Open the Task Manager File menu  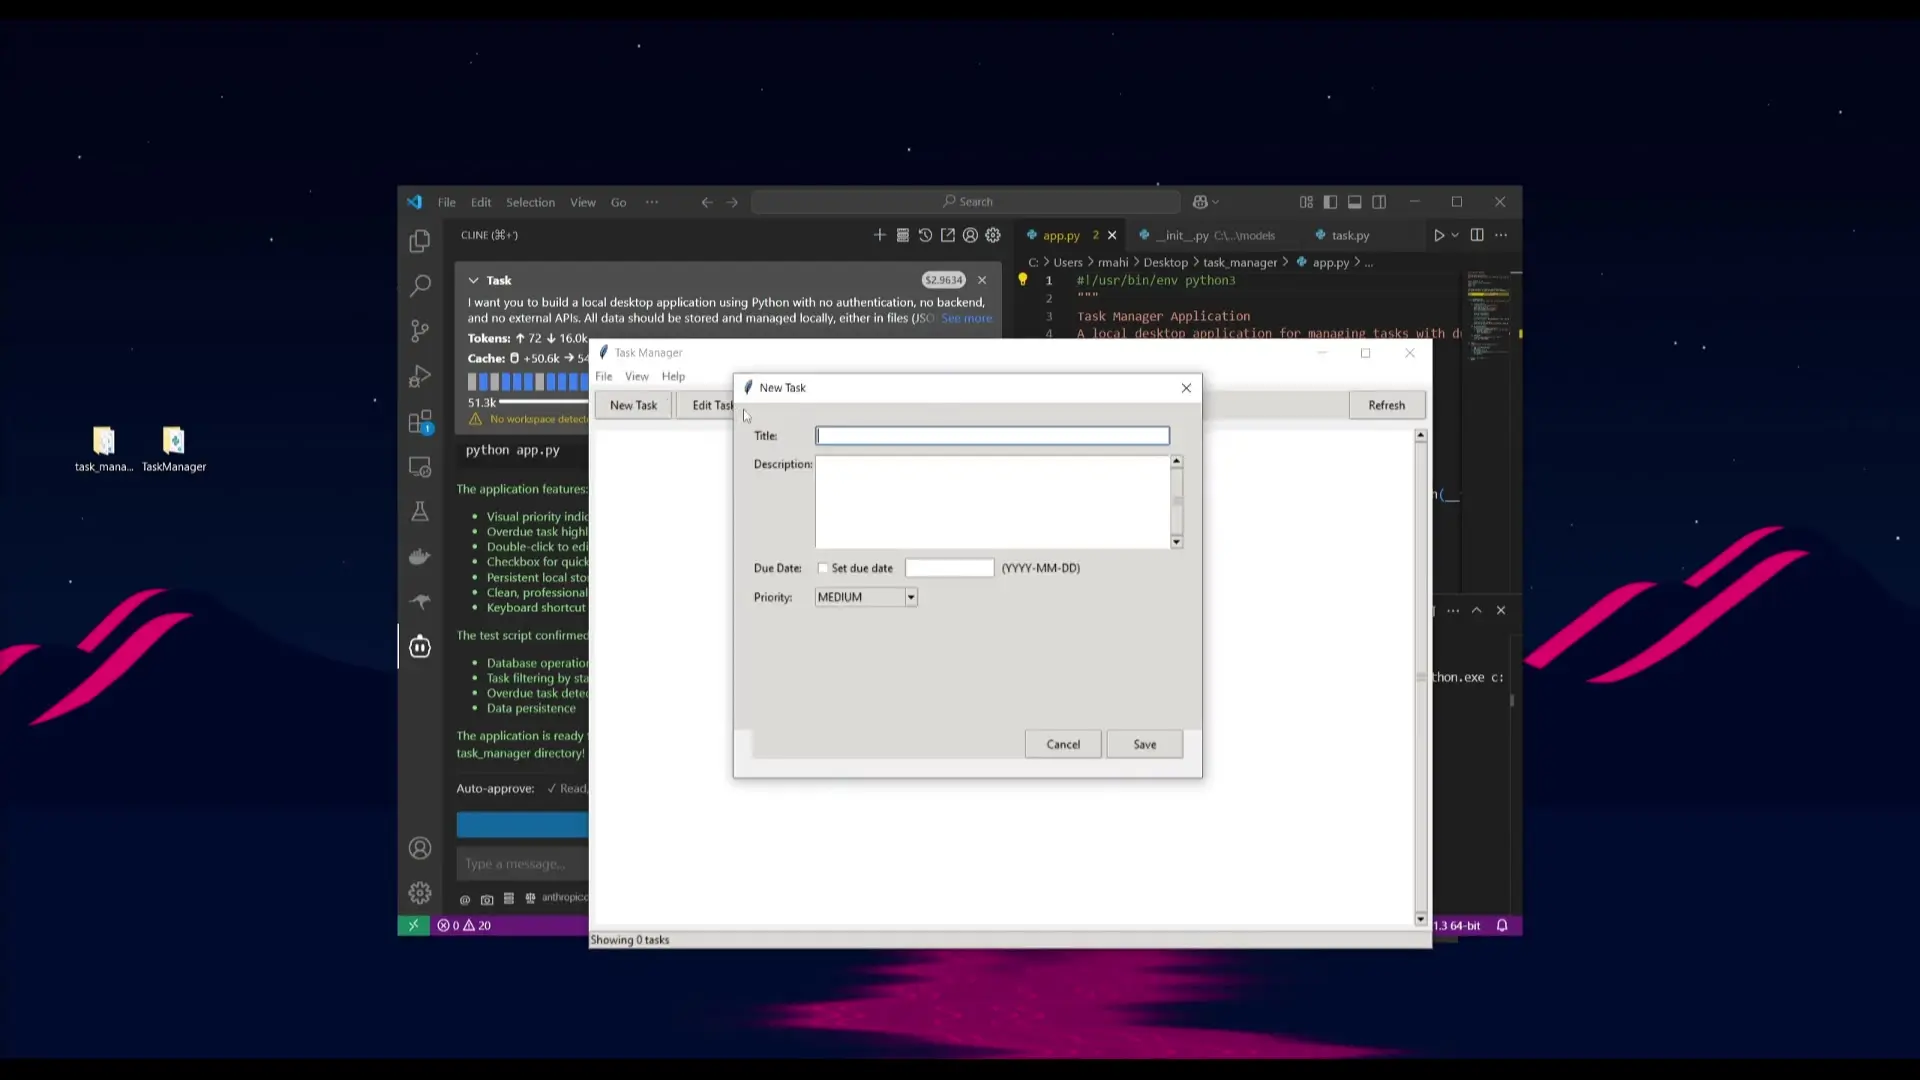[x=604, y=376]
